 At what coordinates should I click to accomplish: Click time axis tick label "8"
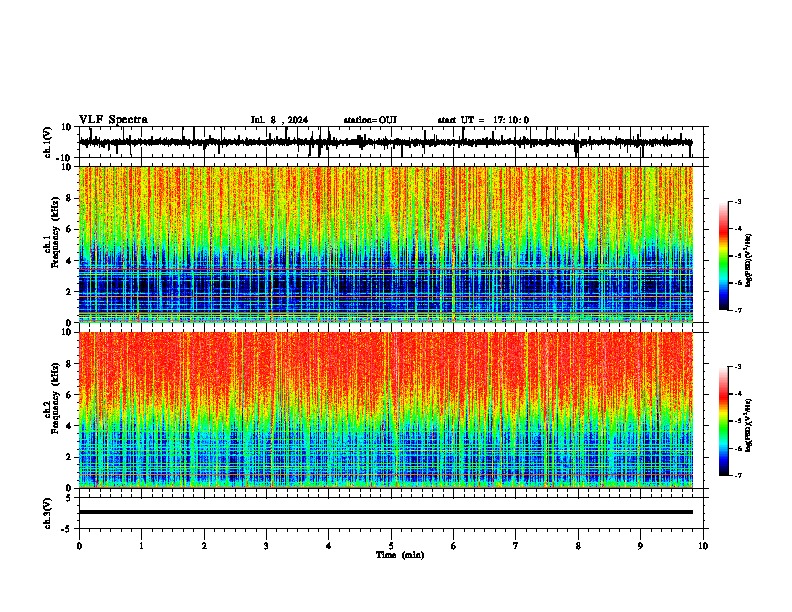click(578, 546)
